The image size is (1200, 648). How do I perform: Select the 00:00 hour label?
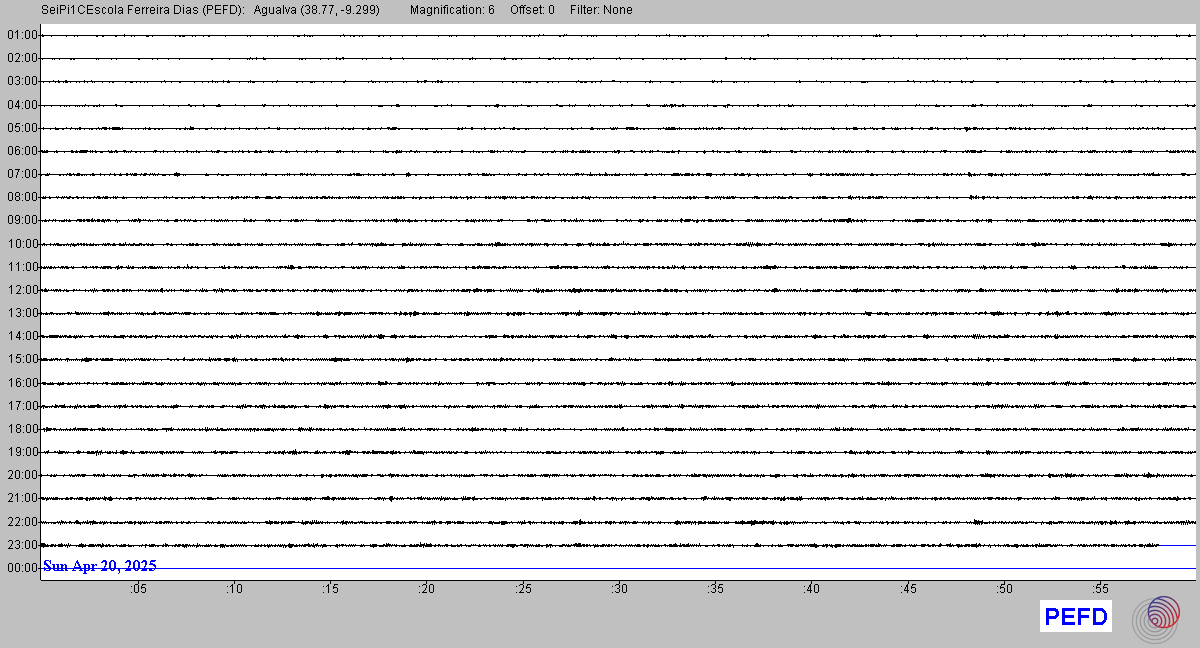tap(22, 568)
